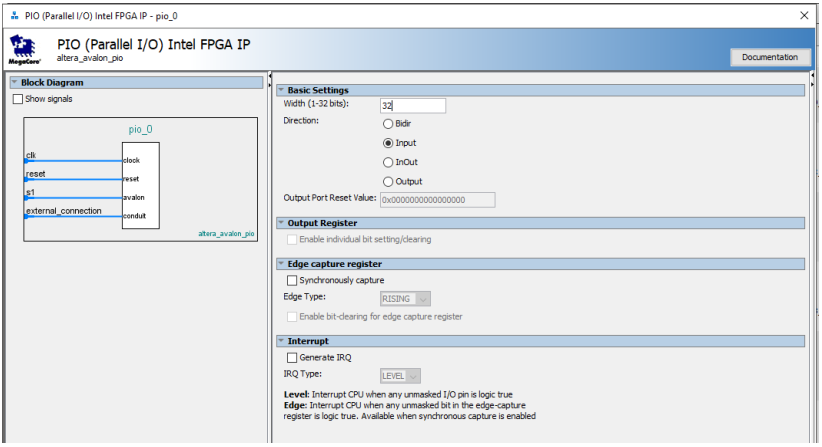The width and height of the screenshot is (822, 447).
Task: Open the Documentation button
Action: (770, 57)
